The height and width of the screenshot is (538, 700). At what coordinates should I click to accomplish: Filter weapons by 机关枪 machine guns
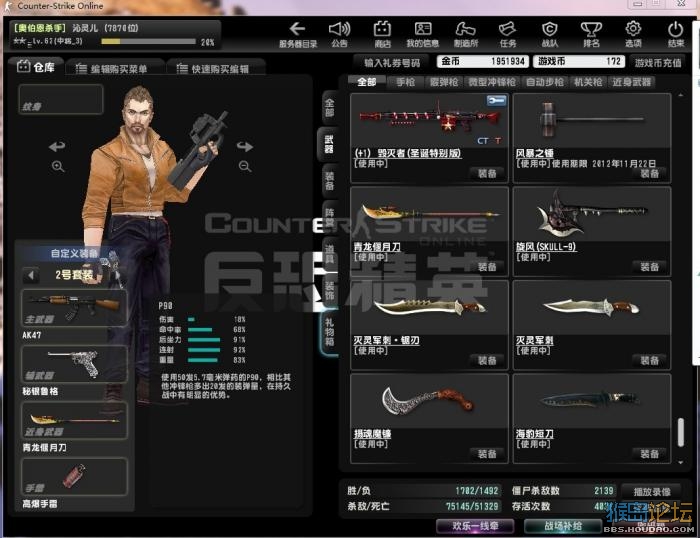[588, 82]
